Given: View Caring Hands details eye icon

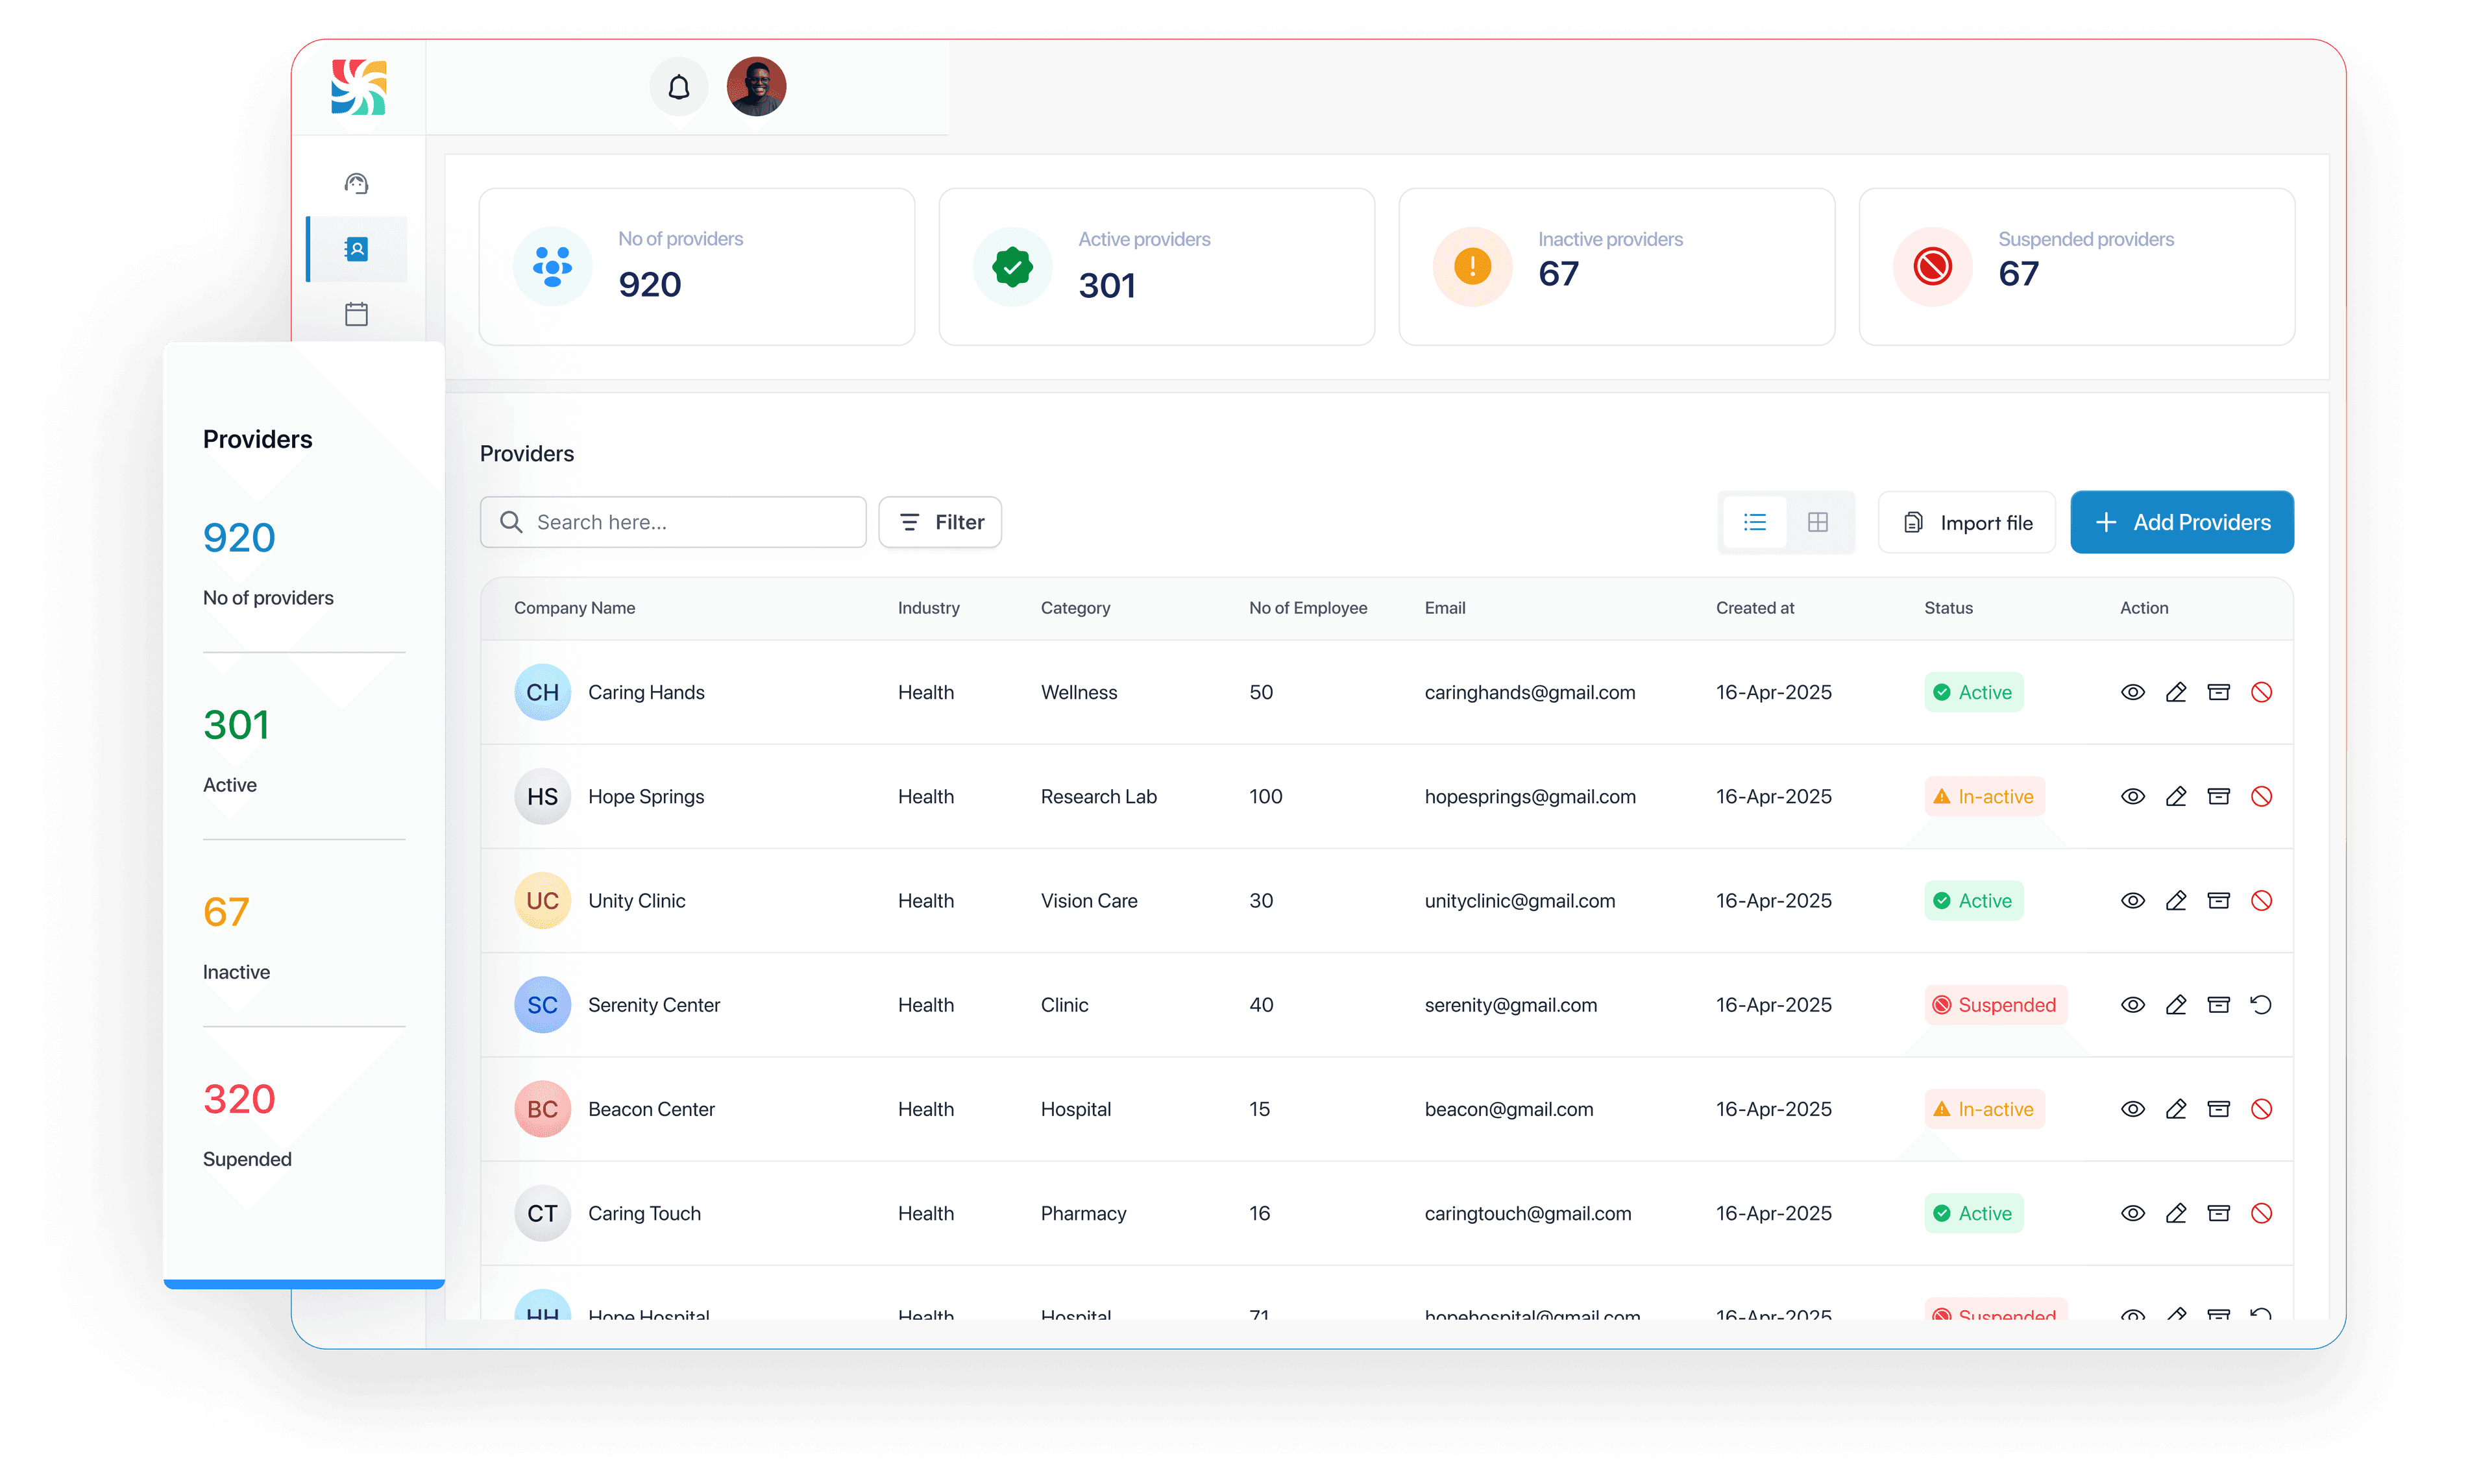Looking at the screenshot, I should [x=2132, y=692].
